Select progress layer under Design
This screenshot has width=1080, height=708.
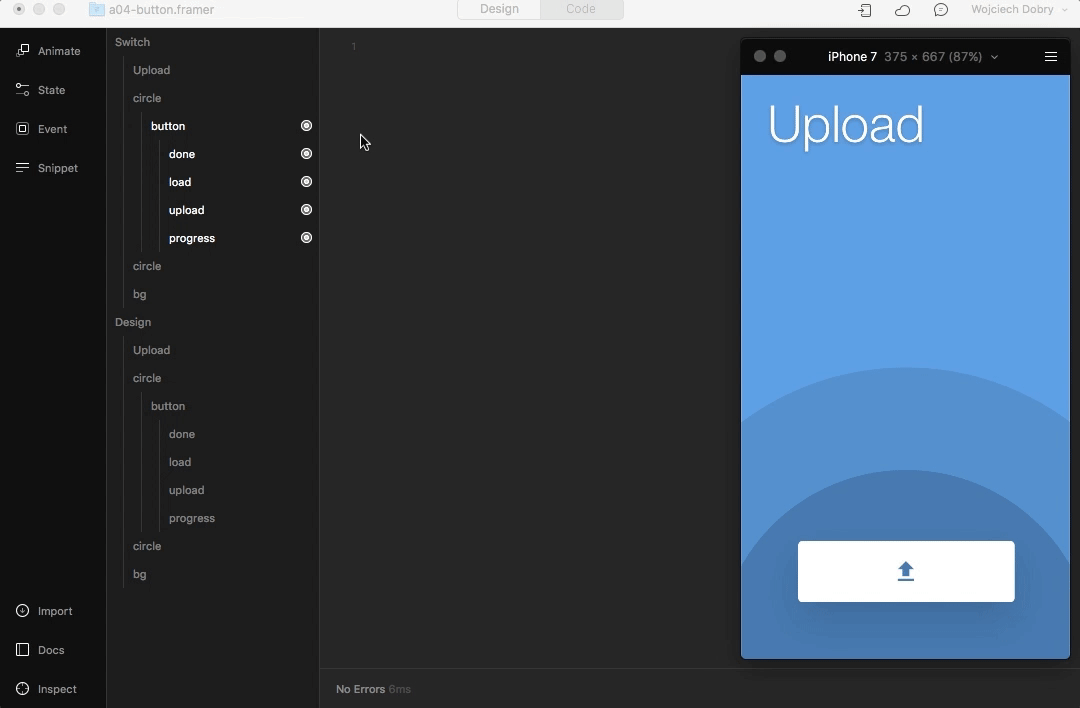coord(192,518)
